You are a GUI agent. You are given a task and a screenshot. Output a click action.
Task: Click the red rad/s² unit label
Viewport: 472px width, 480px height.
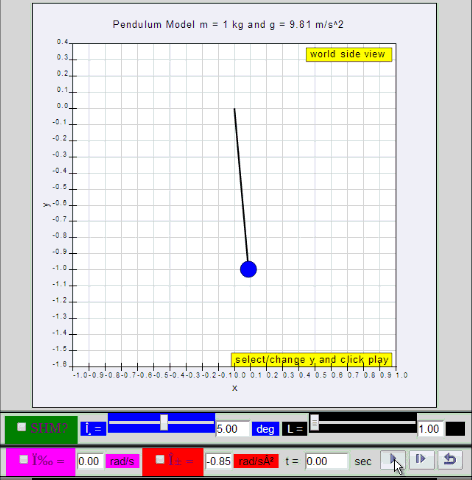pos(256,461)
